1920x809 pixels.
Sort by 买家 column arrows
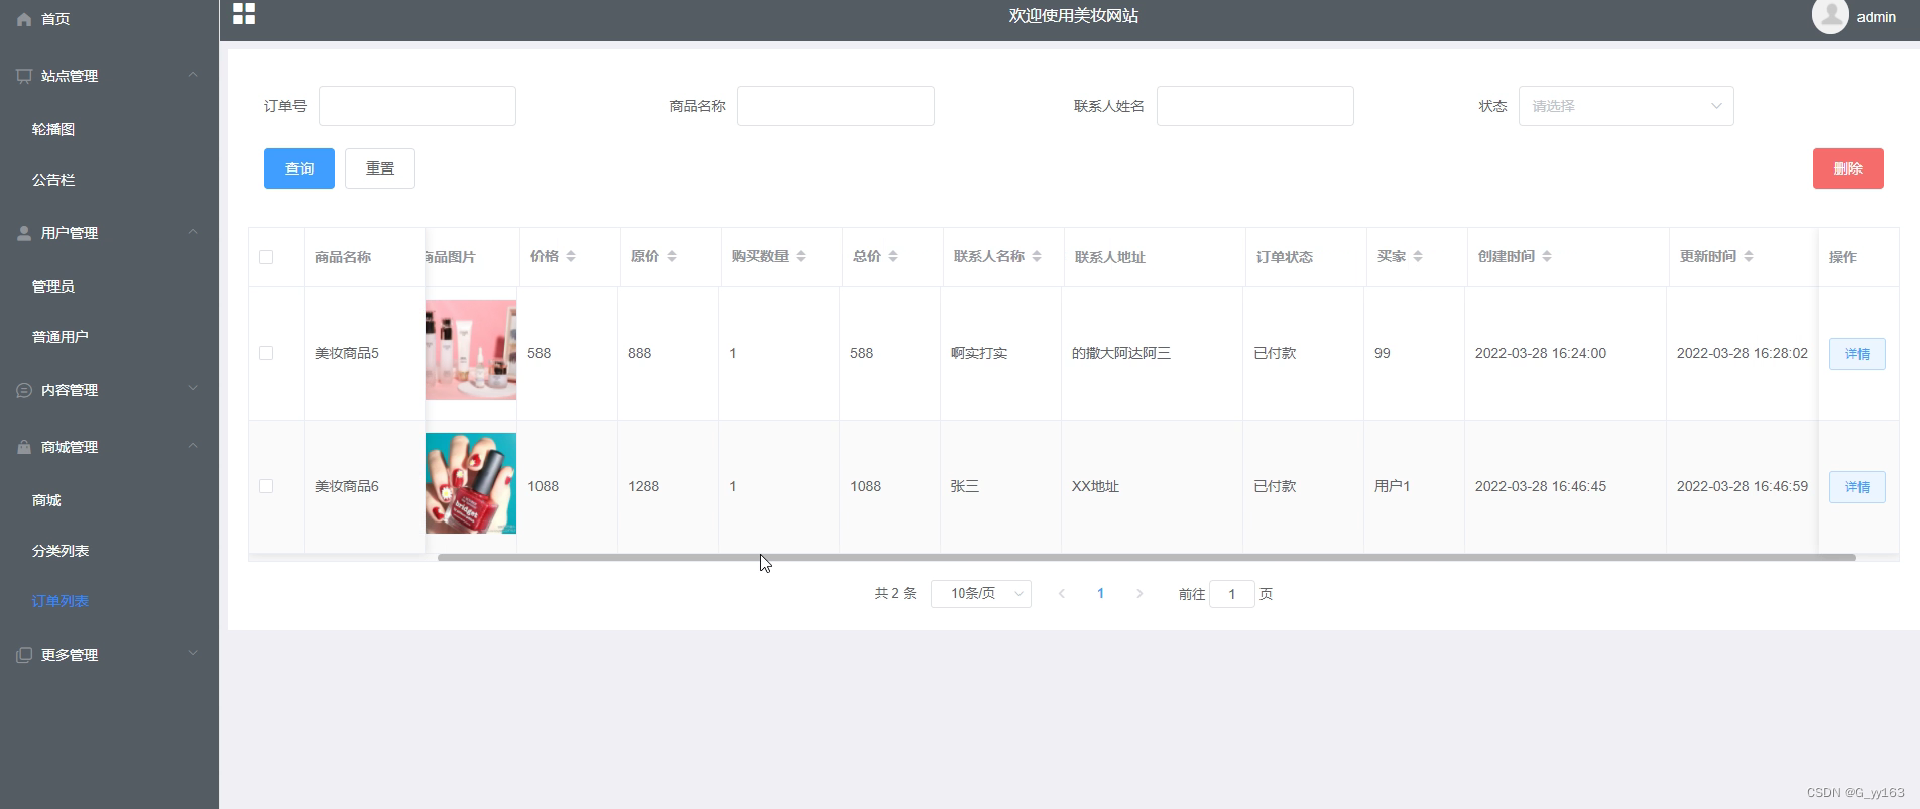(1418, 257)
